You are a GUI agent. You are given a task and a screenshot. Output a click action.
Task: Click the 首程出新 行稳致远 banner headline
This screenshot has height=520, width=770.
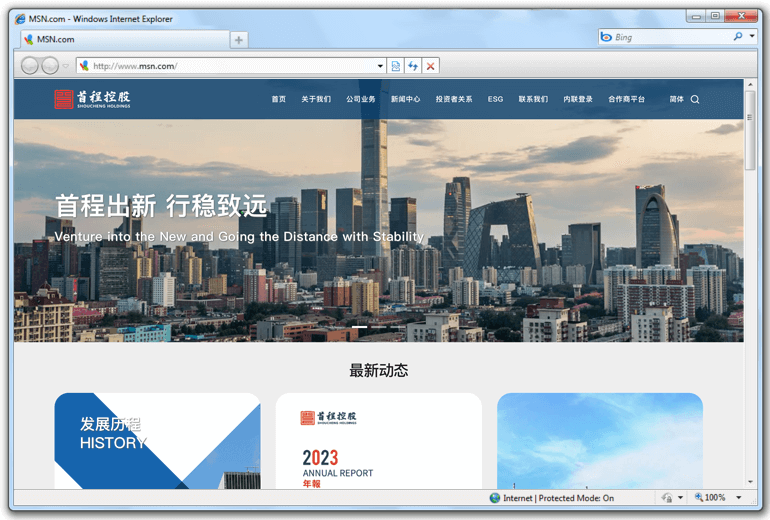(161, 206)
